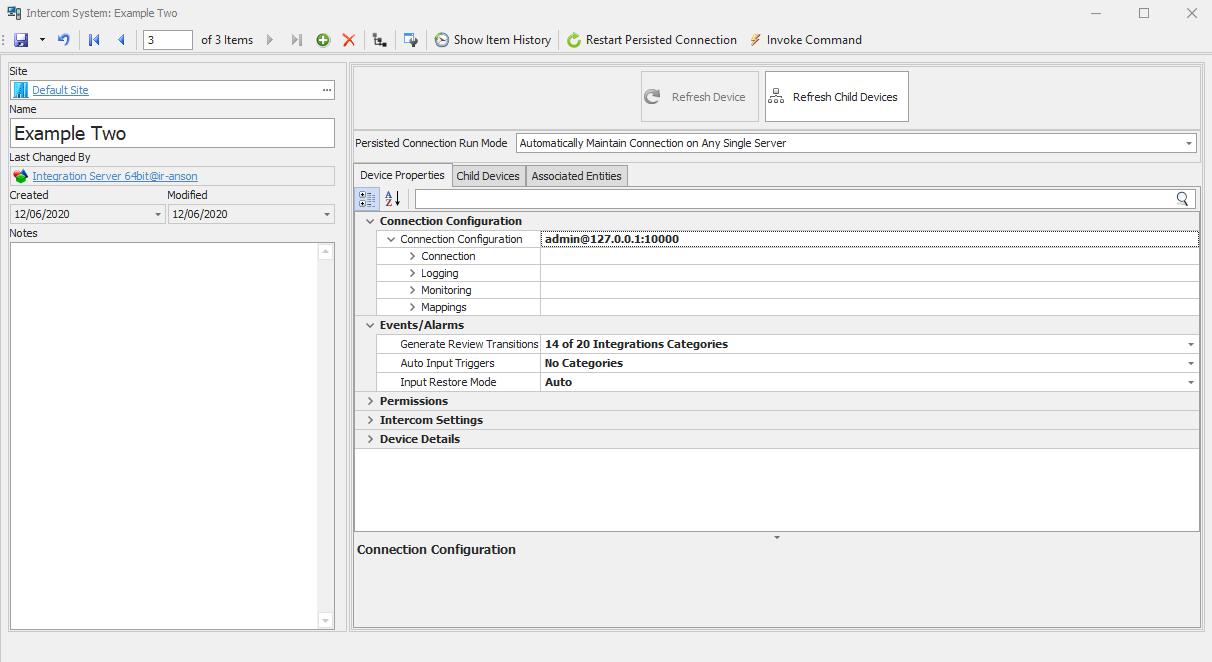Expand the Intercom Settings section
Image resolution: width=1212 pixels, height=662 pixels.
coord(370,420)
